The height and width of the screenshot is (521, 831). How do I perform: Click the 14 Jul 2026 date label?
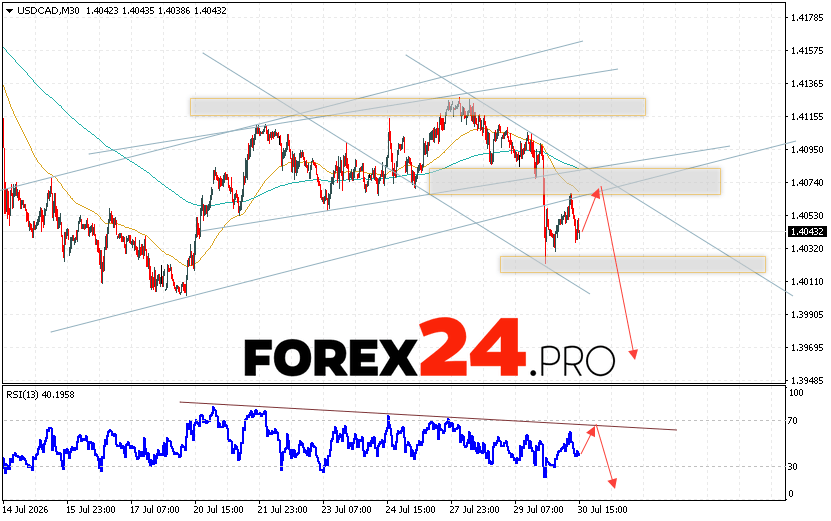(x=25, y=510)
